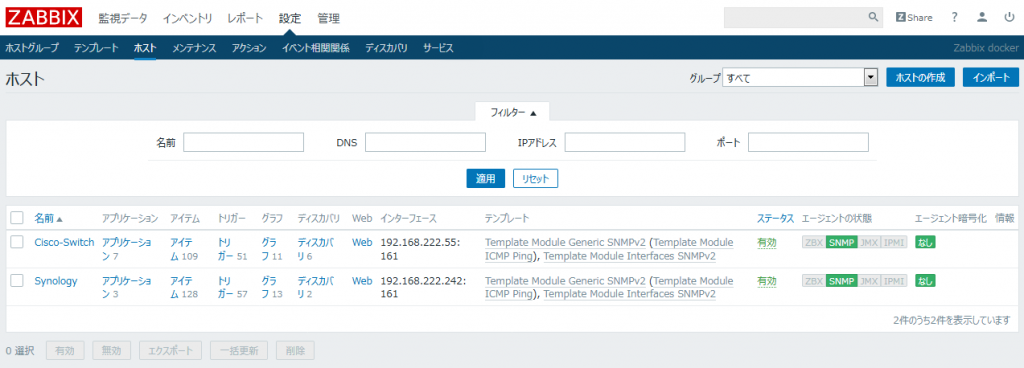Click the search magnifier icon
Viewport: 1024px width, 368px height.
tap(873, 17)
